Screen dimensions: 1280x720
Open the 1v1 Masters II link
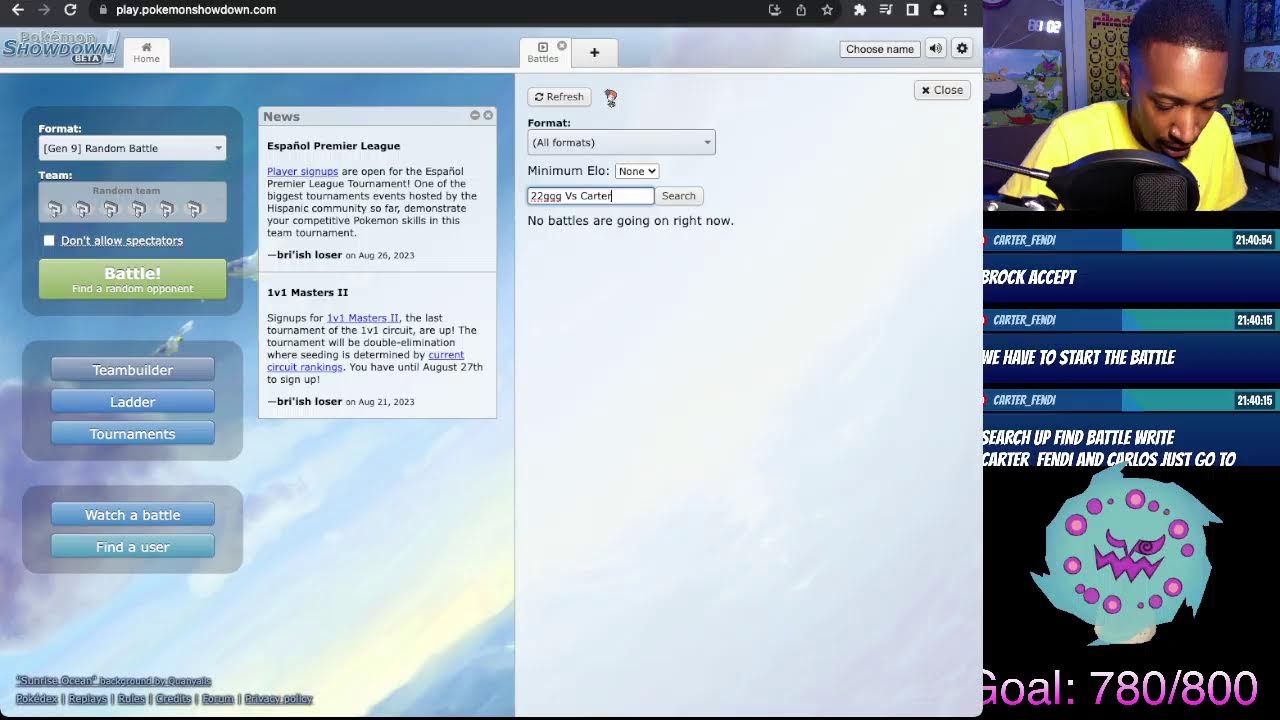tap(362, 318)
